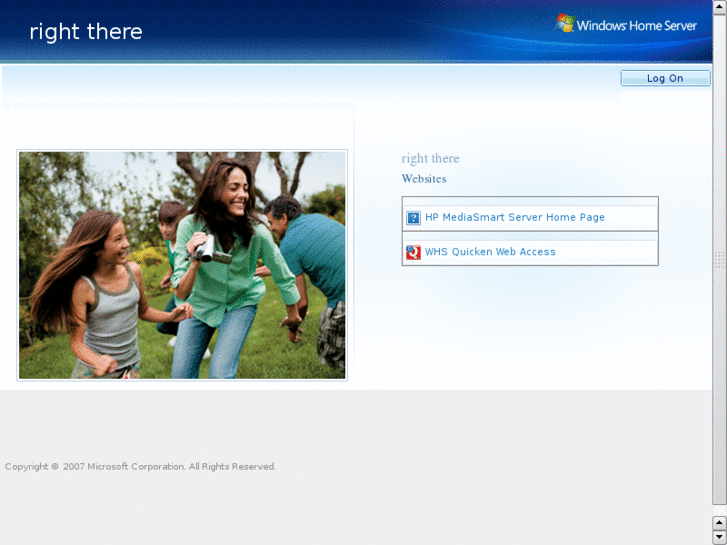
Task: Click the HP MediaSmart question-mark icon
Action: 413,218
